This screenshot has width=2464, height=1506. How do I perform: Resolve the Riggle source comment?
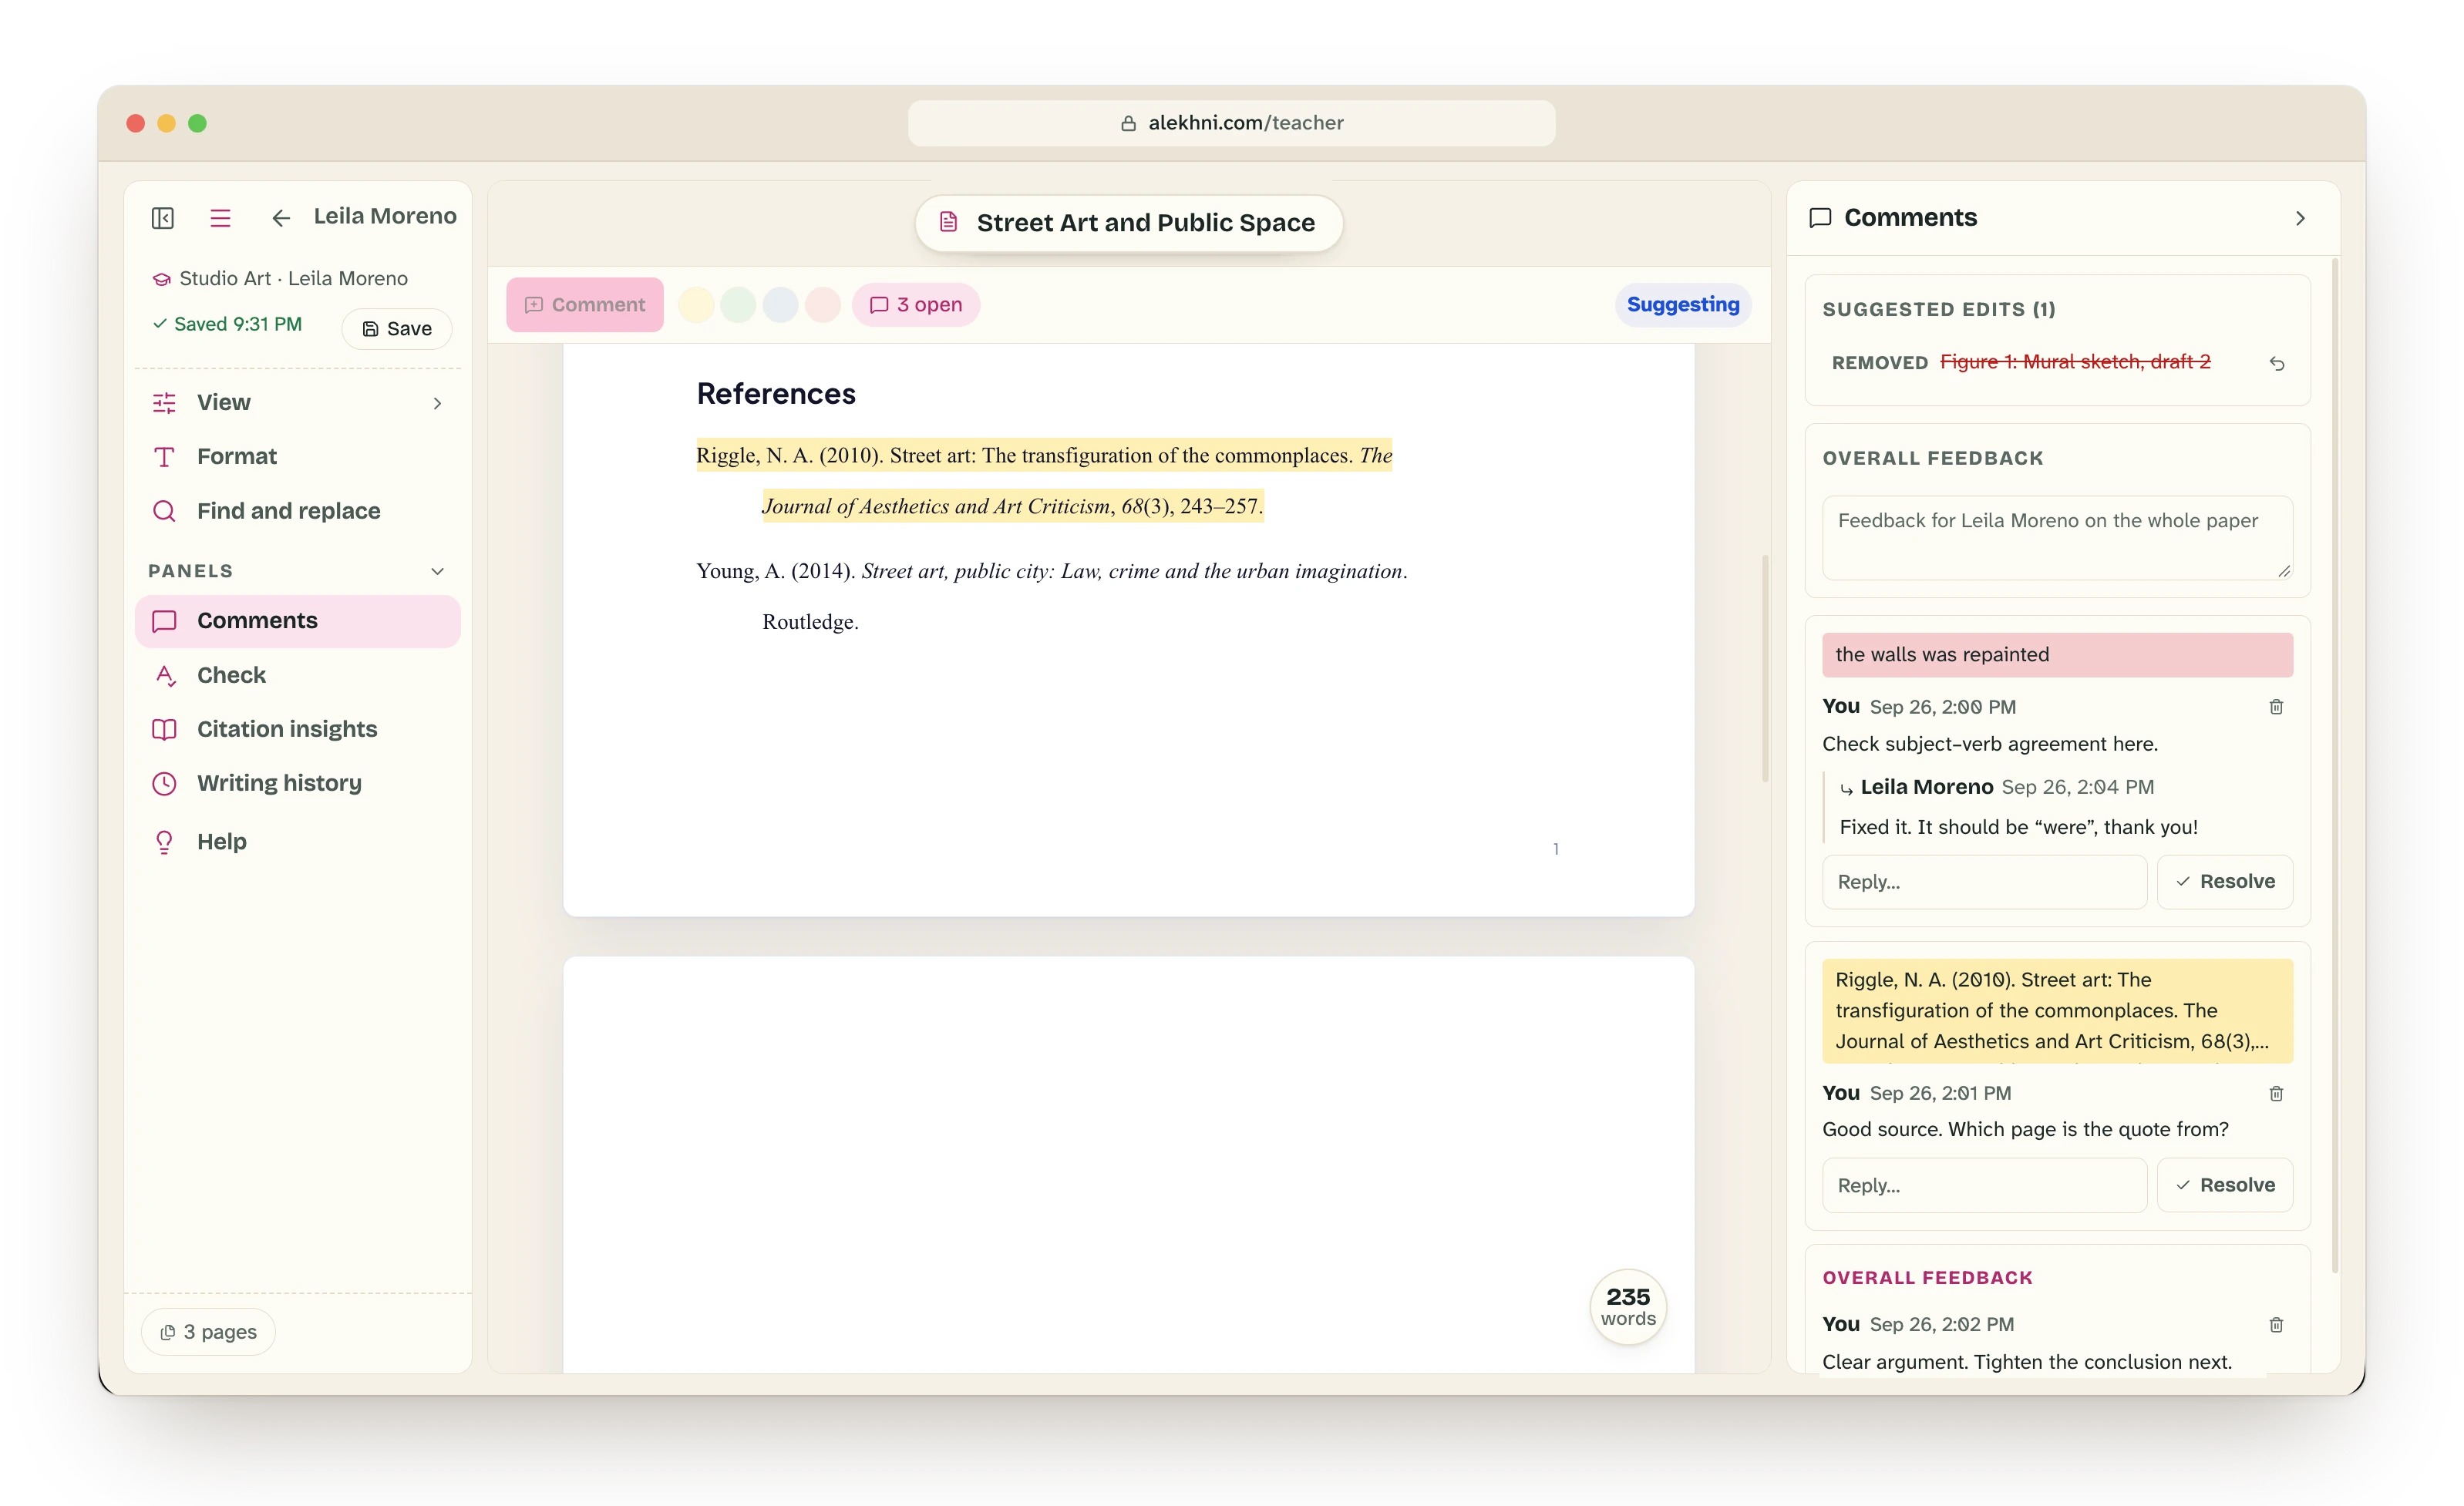click(x=2225, y=1186)
